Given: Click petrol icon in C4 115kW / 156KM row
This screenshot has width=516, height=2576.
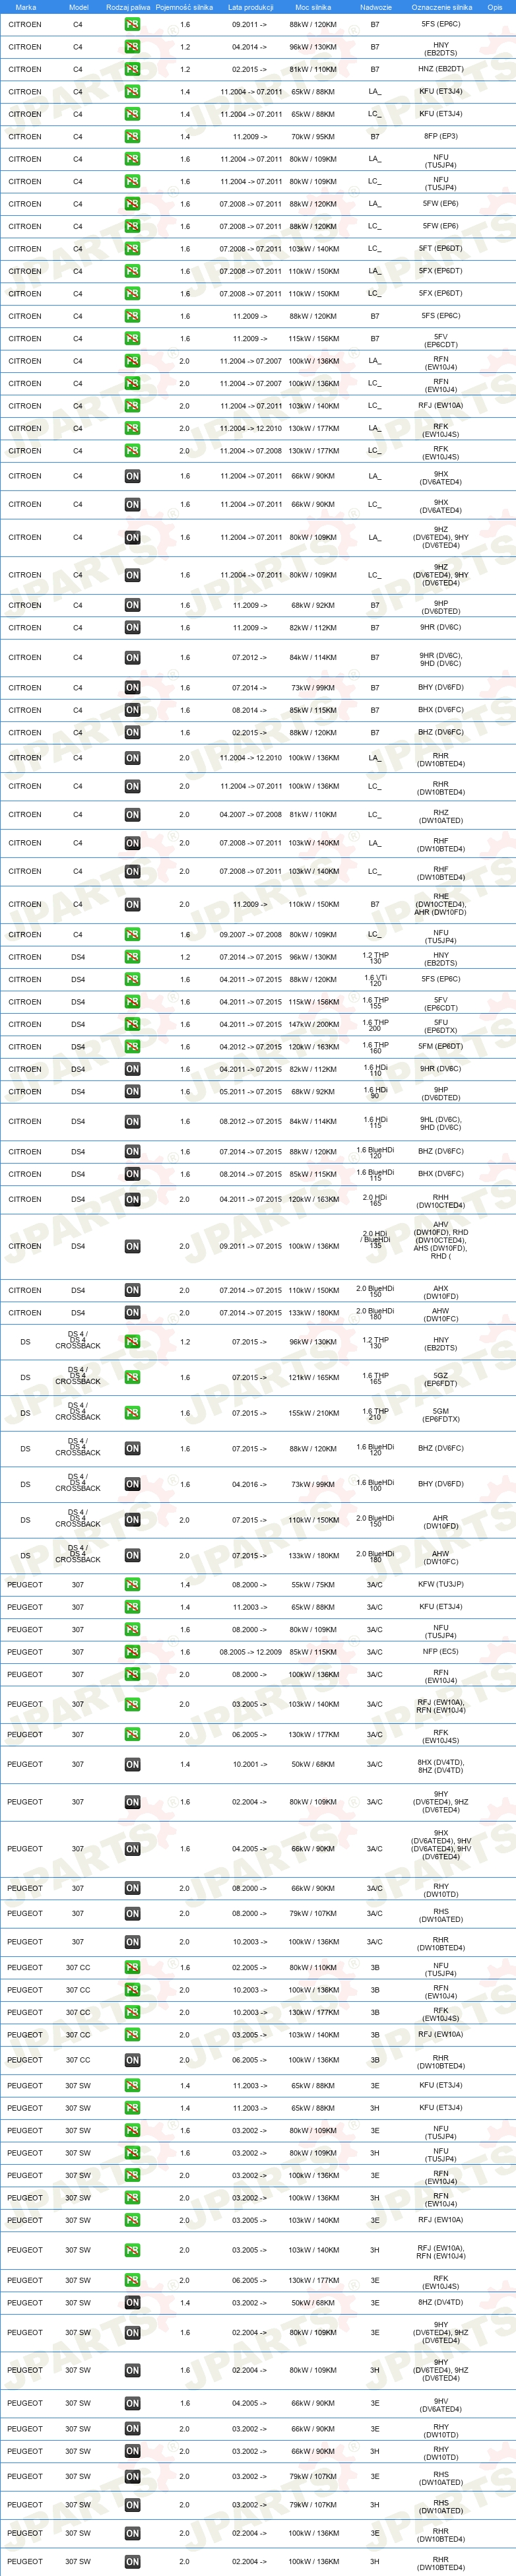Looking at the screenshot, I should [132, 339].
